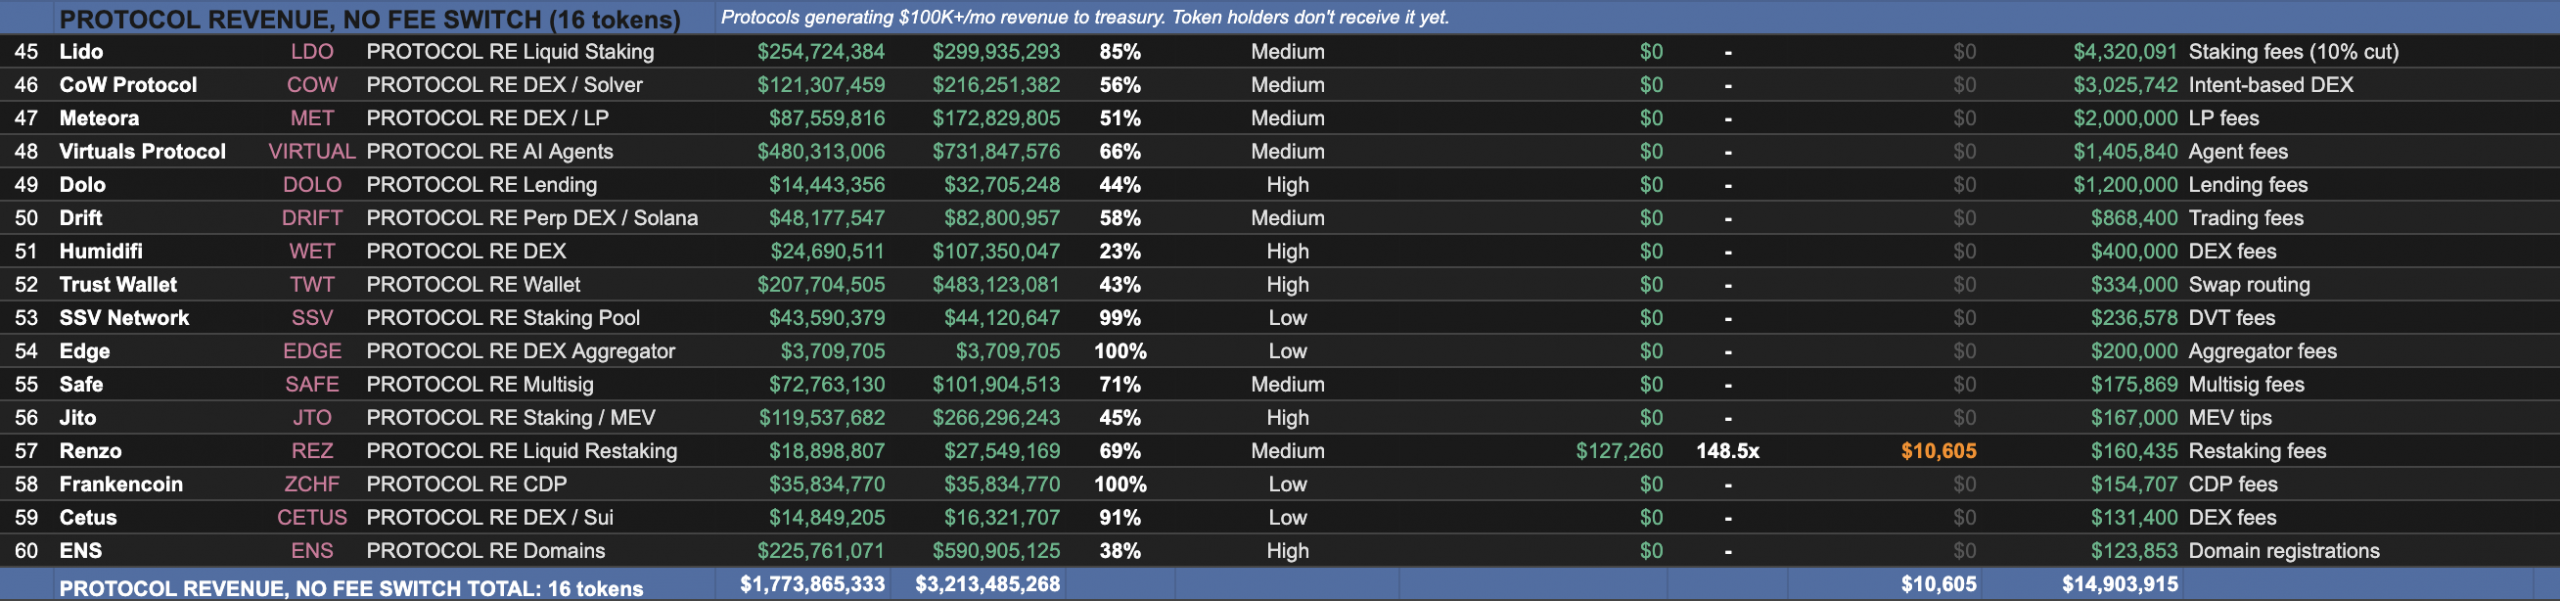The width and height of the screenshot is (2560, 601).
Task: Click the $3,213,485,268 total cell
Action: pyautogui.click(x=987, y=585)
